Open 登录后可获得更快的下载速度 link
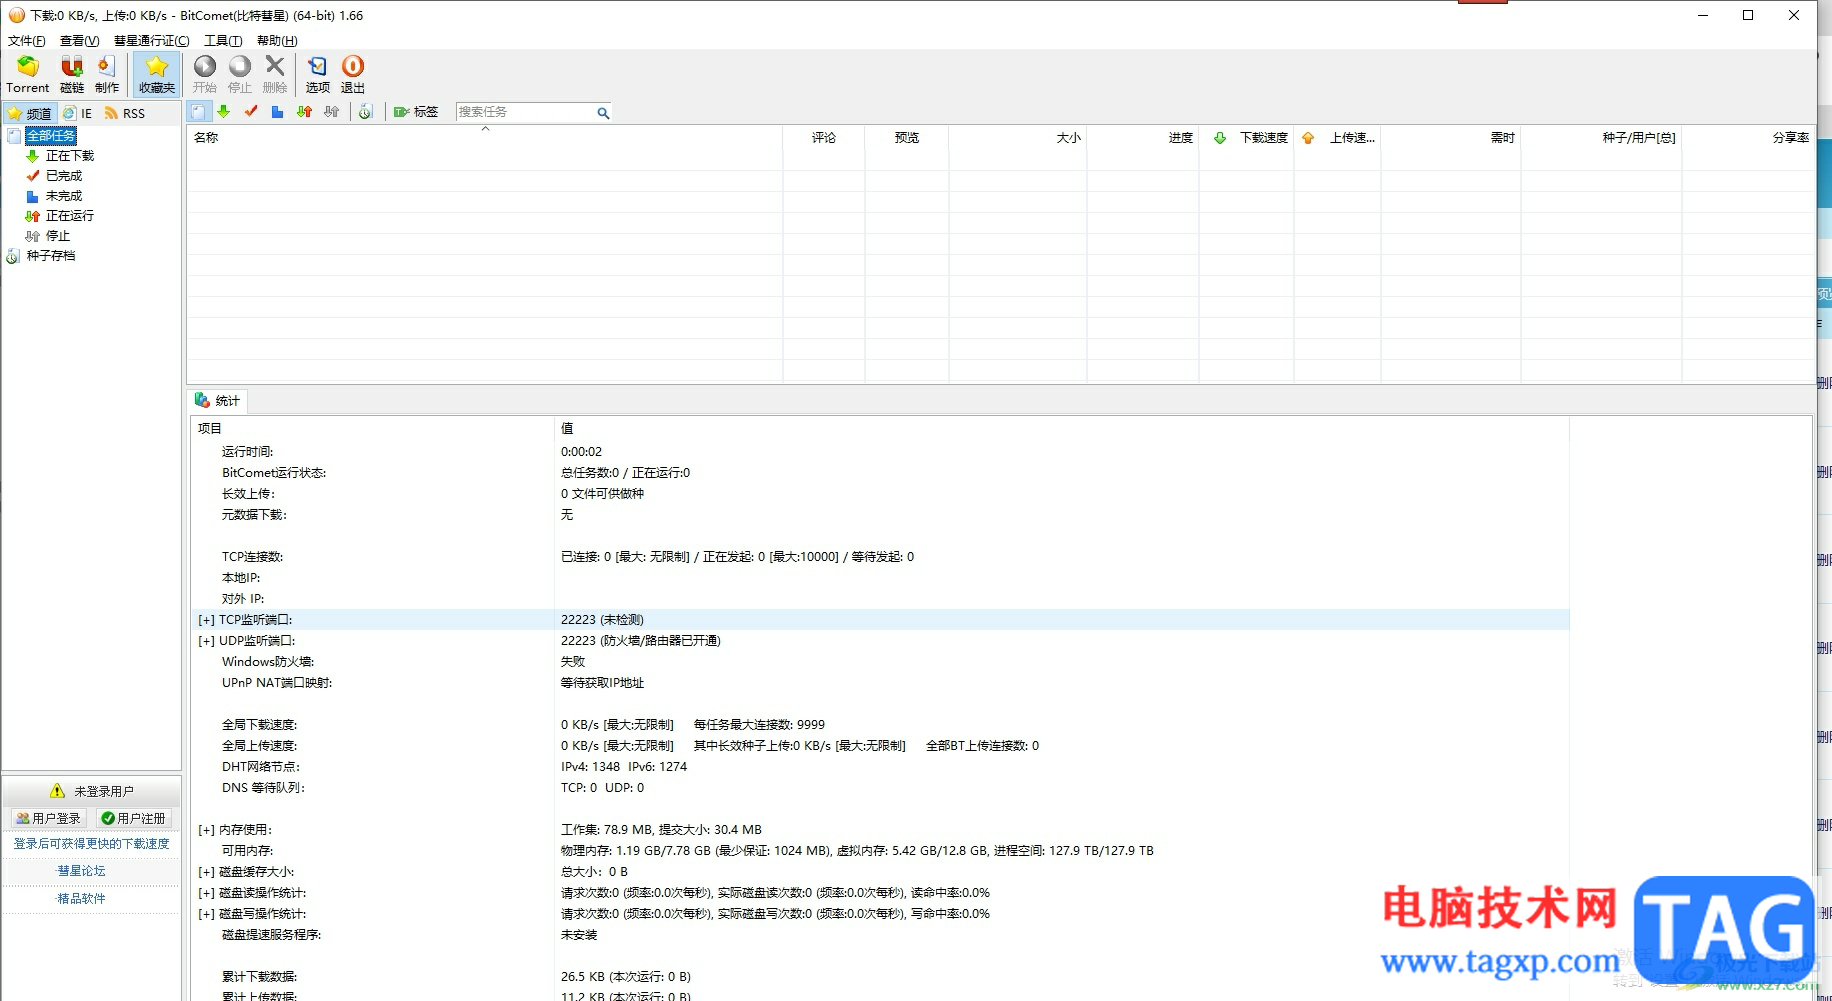This screenshot has height=1001, width=1832. click(91, 844)
